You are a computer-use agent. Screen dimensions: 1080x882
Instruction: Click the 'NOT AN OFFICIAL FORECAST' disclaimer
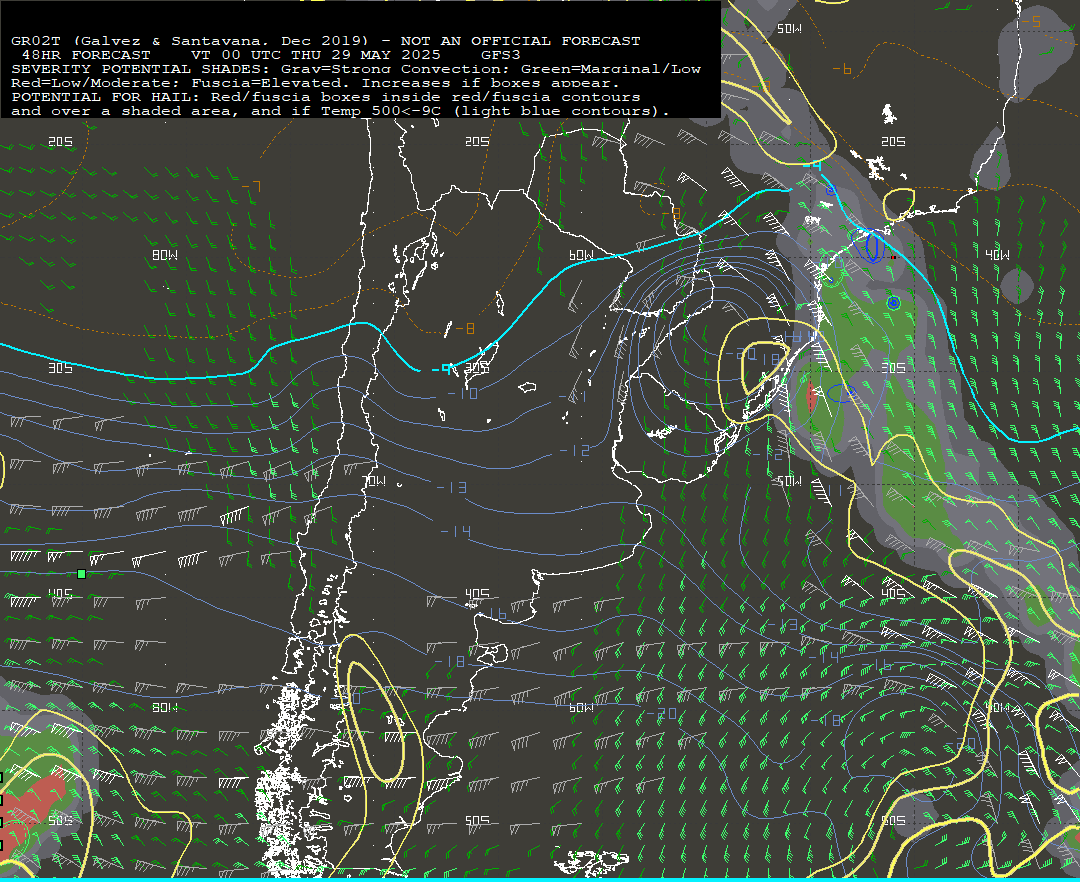pyautogui.click(x=521, y=41)
